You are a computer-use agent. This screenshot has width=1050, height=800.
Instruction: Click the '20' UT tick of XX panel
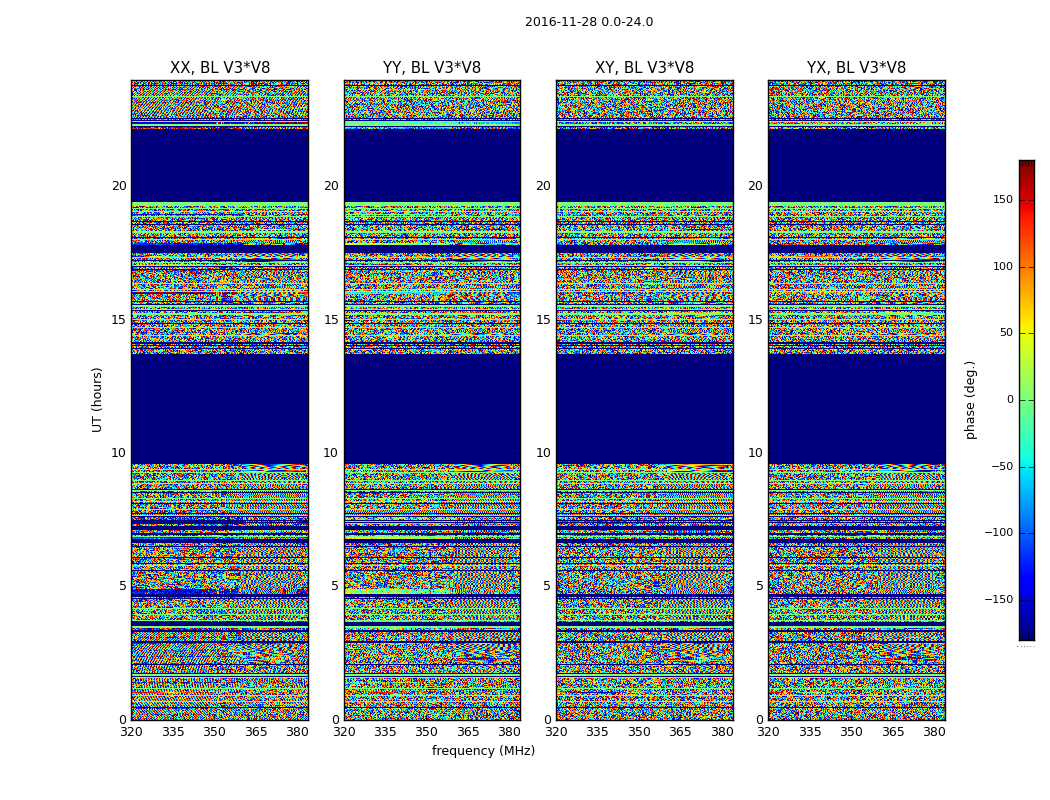pyautogui.click(x=119, y=186)
